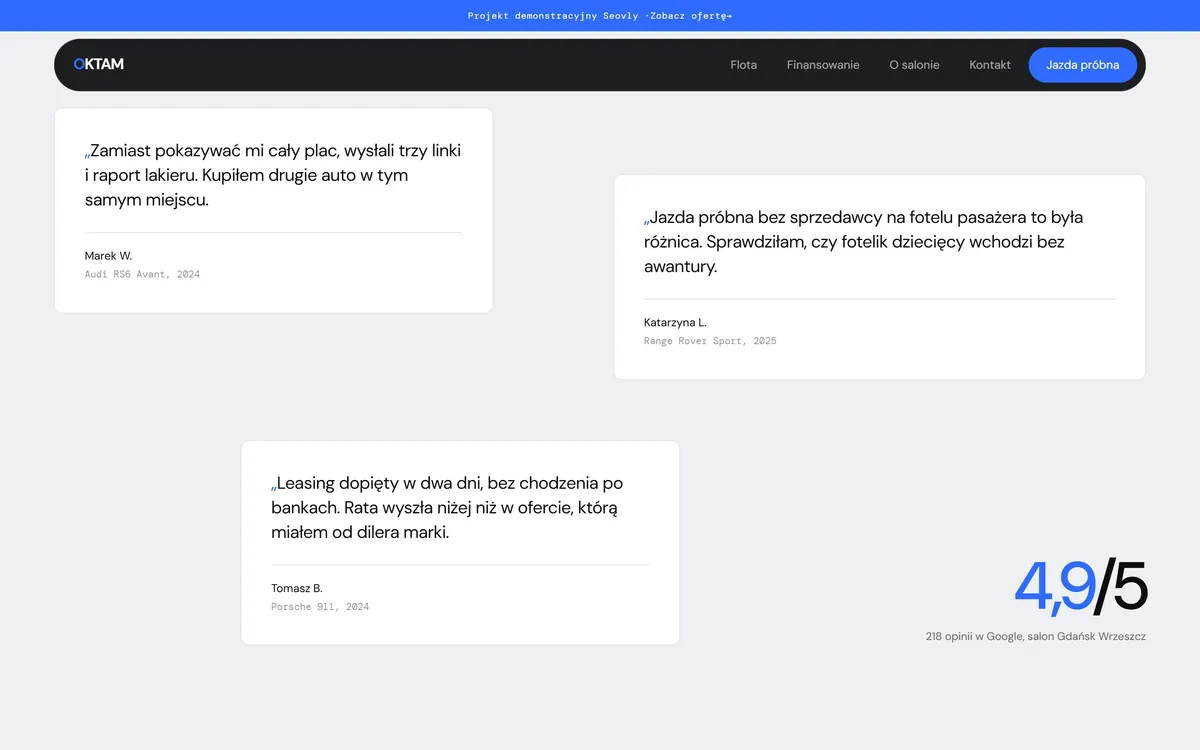Click the Porsche 911, 2024 label
This screenshot has height=750, width=1200.
(320, 607)
